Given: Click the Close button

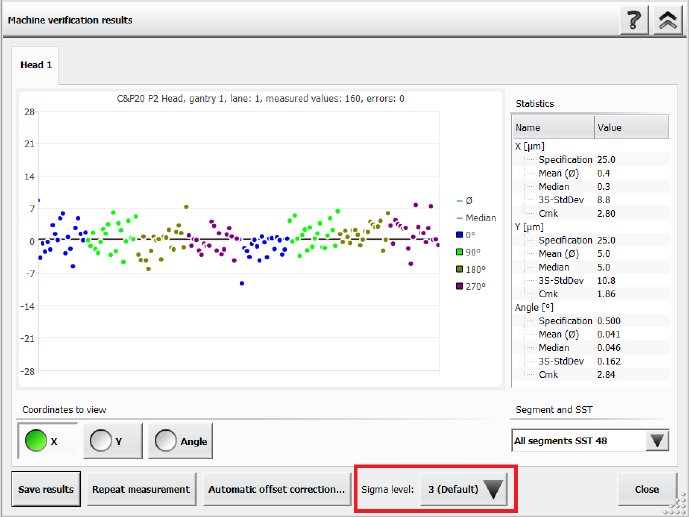Looking at the screenshot, I should click(646, 489).
